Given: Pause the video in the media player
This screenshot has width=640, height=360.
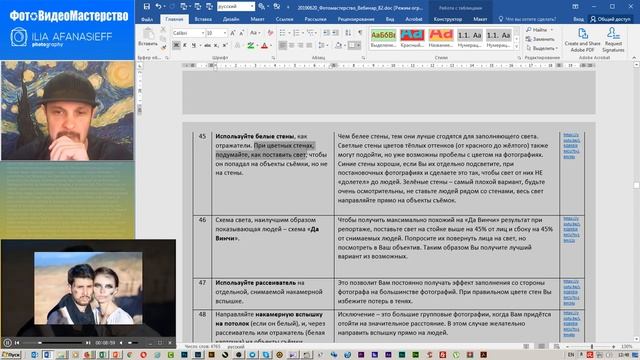Looking at the screenshot, I should click(7, 343).
